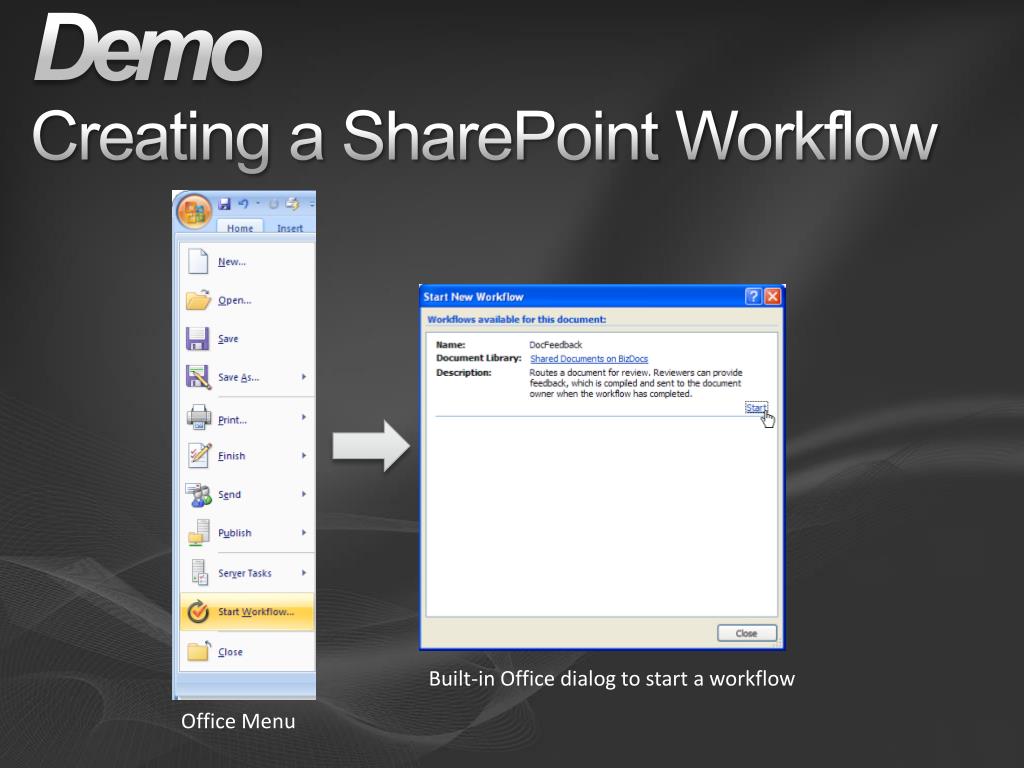This screenshot has width=1024, height=768.
Task: Expand the Print submenu arrow
Action: (x=304, y=417)
